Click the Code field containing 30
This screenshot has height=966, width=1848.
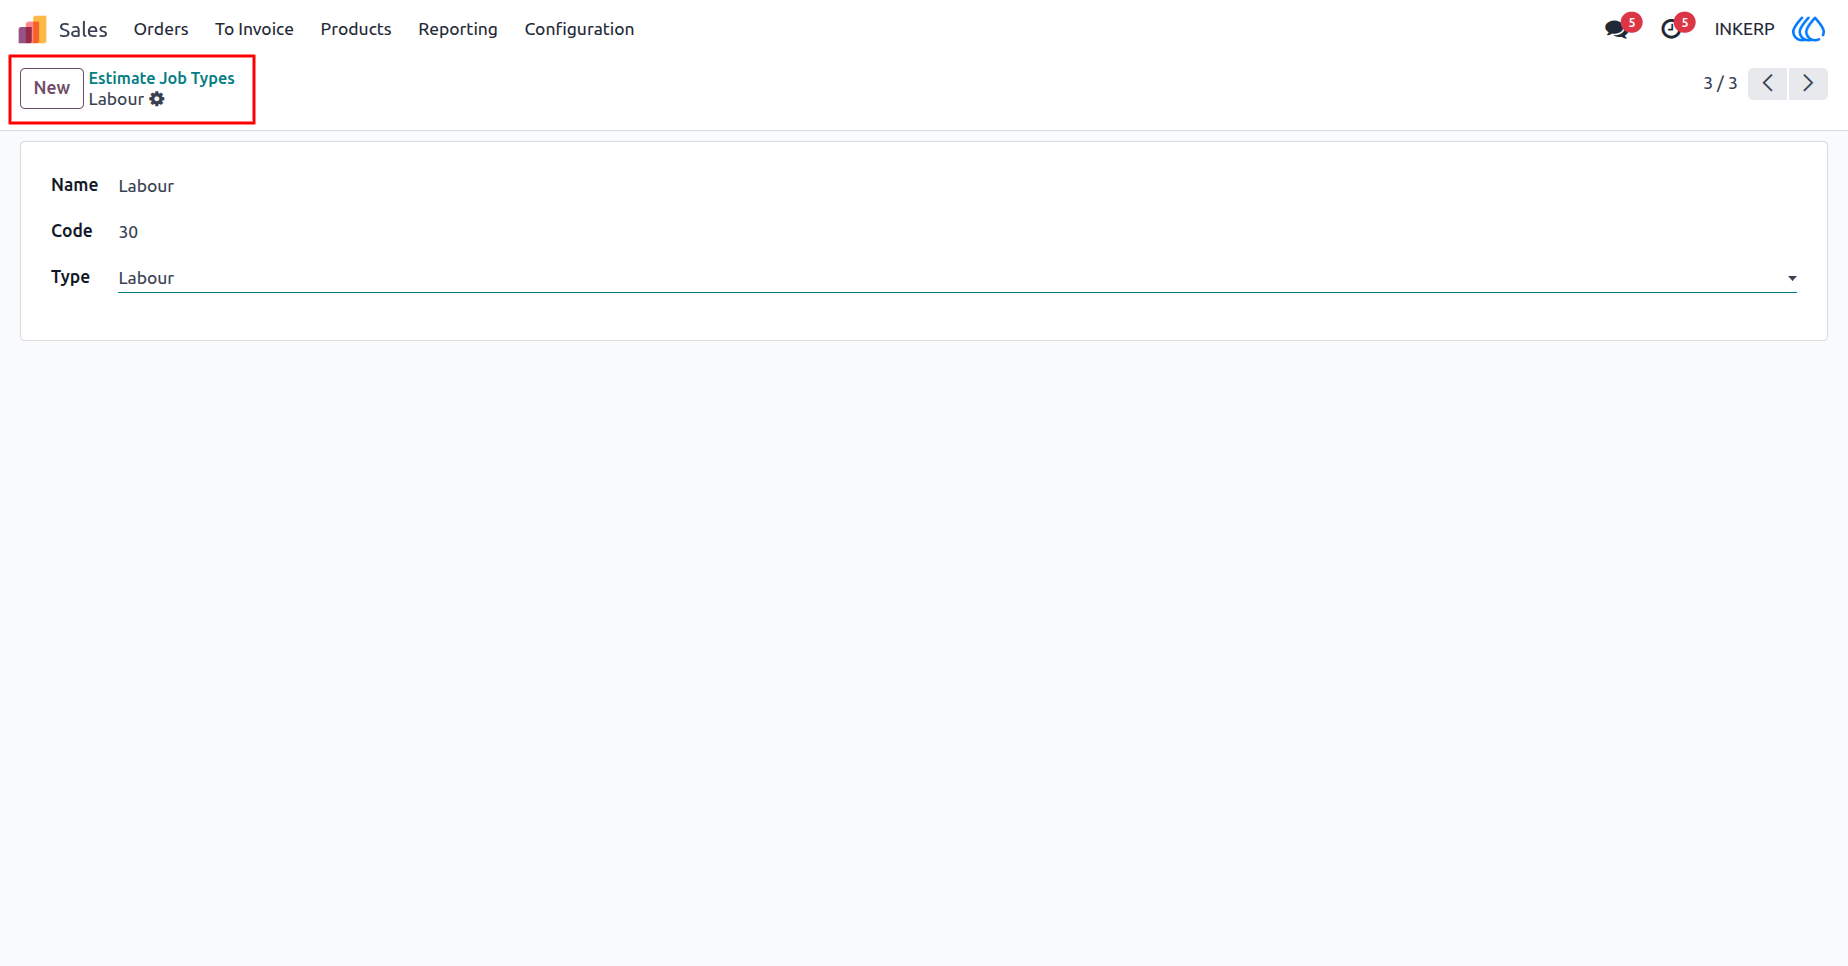click(x=957, y=232)
